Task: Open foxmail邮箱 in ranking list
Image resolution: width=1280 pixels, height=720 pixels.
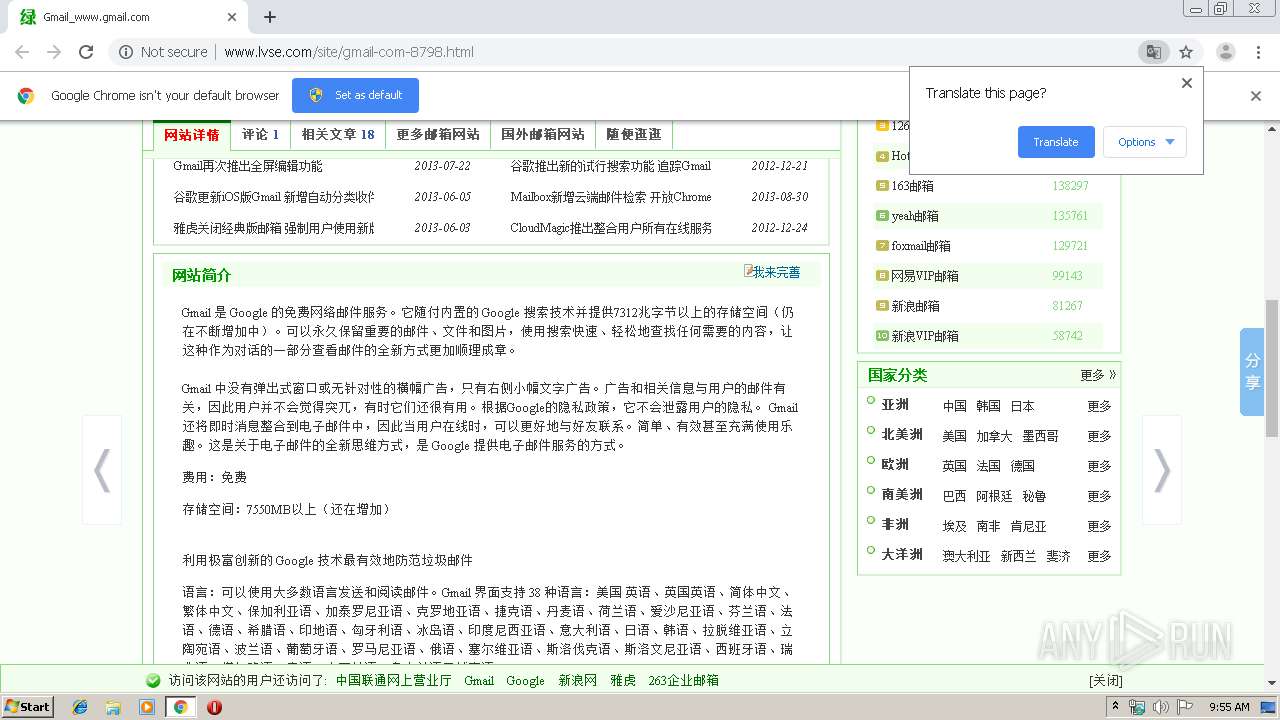Action: [921, 246]
